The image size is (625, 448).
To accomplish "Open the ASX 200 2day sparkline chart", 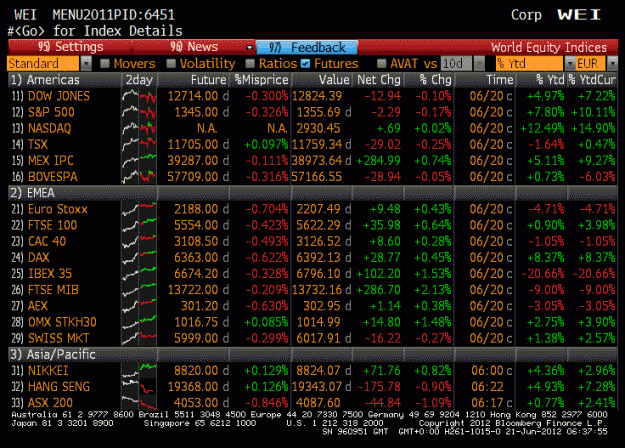I will click(139, 403).
